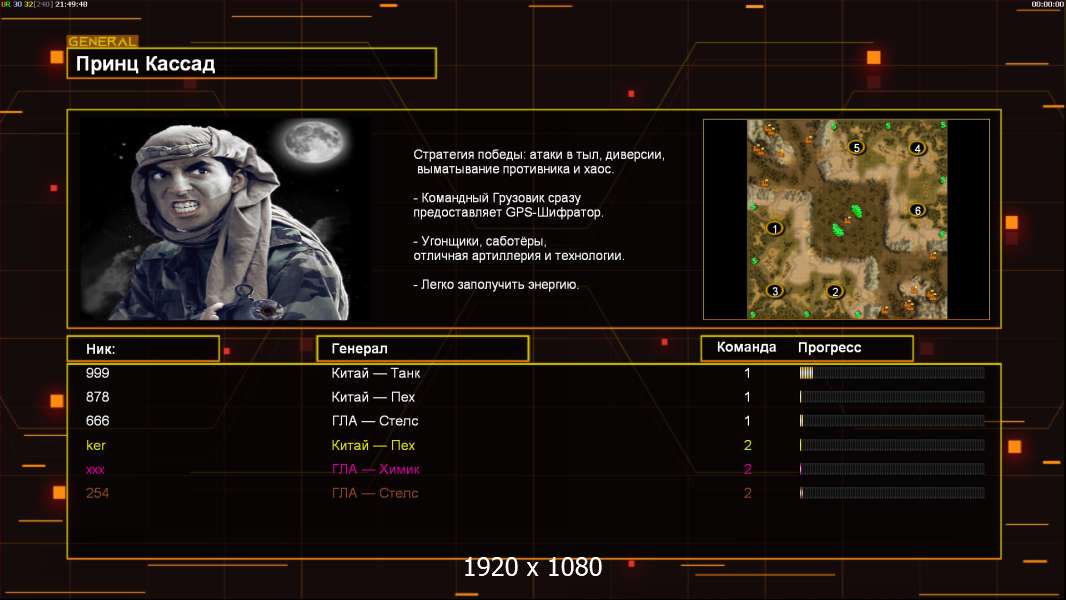Click team number for player ker
This screenshot has height=600, width=1066.
coord(747,445)
